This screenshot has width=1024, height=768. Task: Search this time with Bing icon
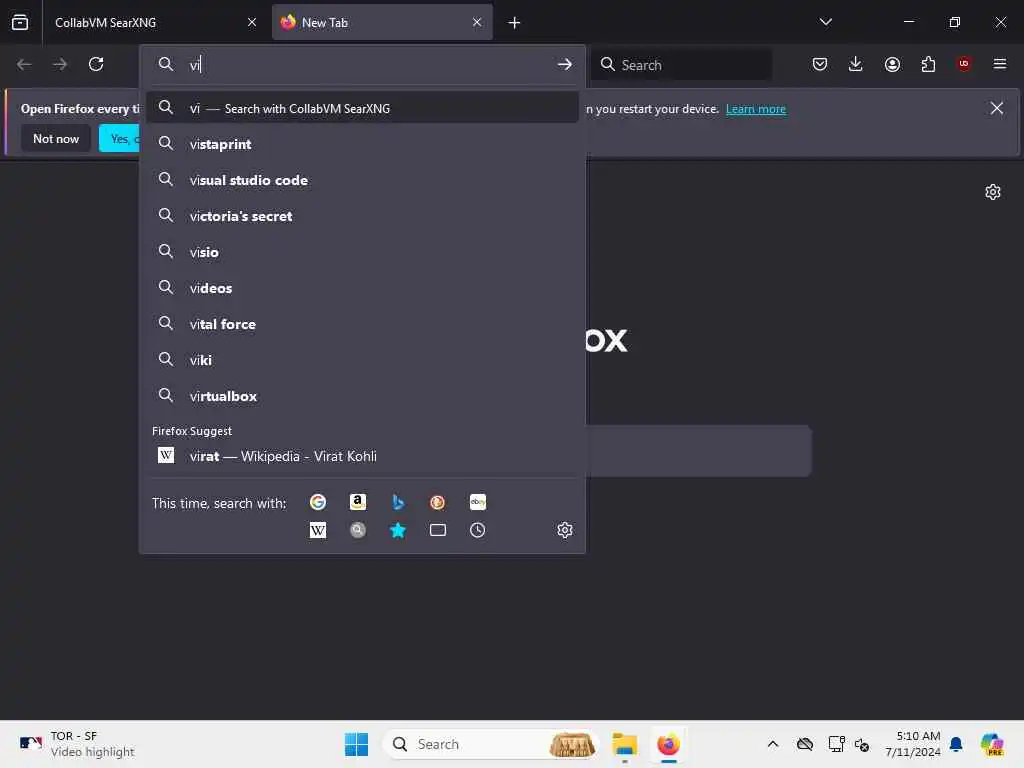pos(398,502)
